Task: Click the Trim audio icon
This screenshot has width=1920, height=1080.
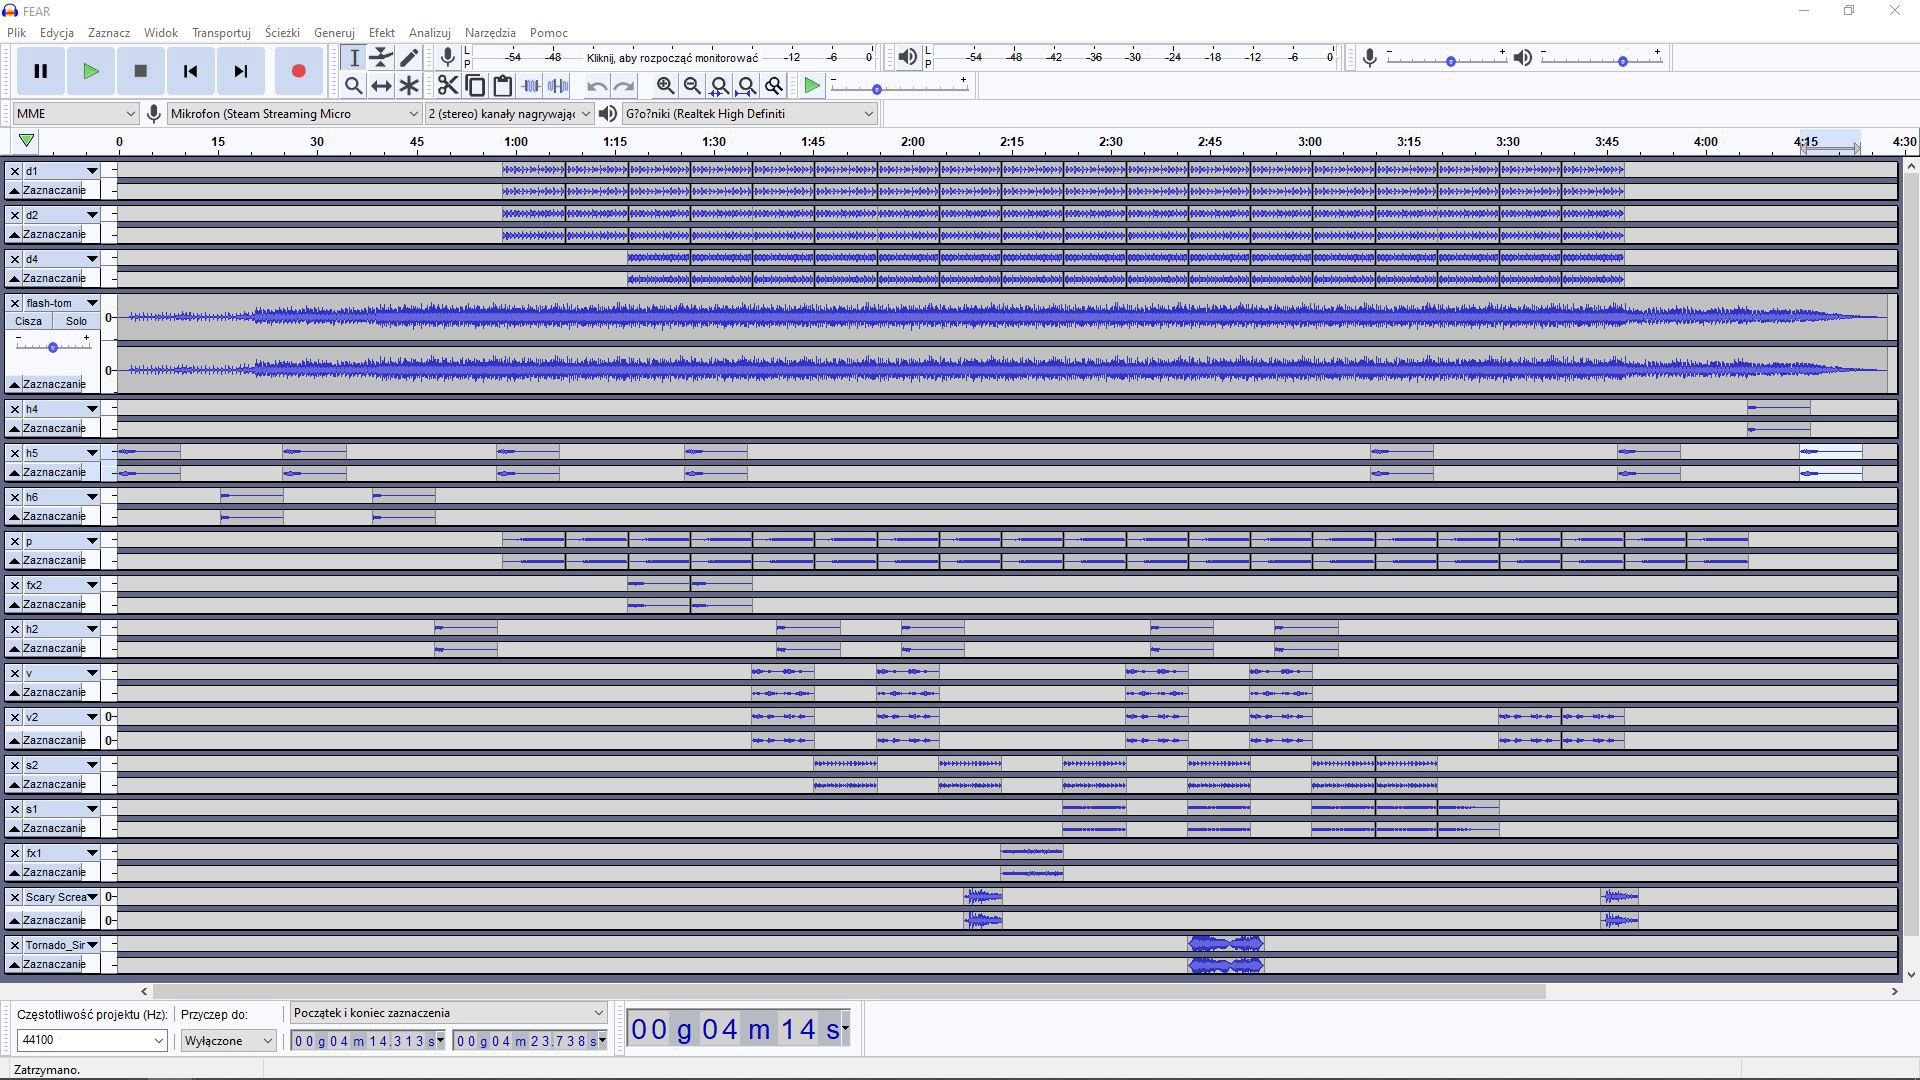Action: [531, 86]
